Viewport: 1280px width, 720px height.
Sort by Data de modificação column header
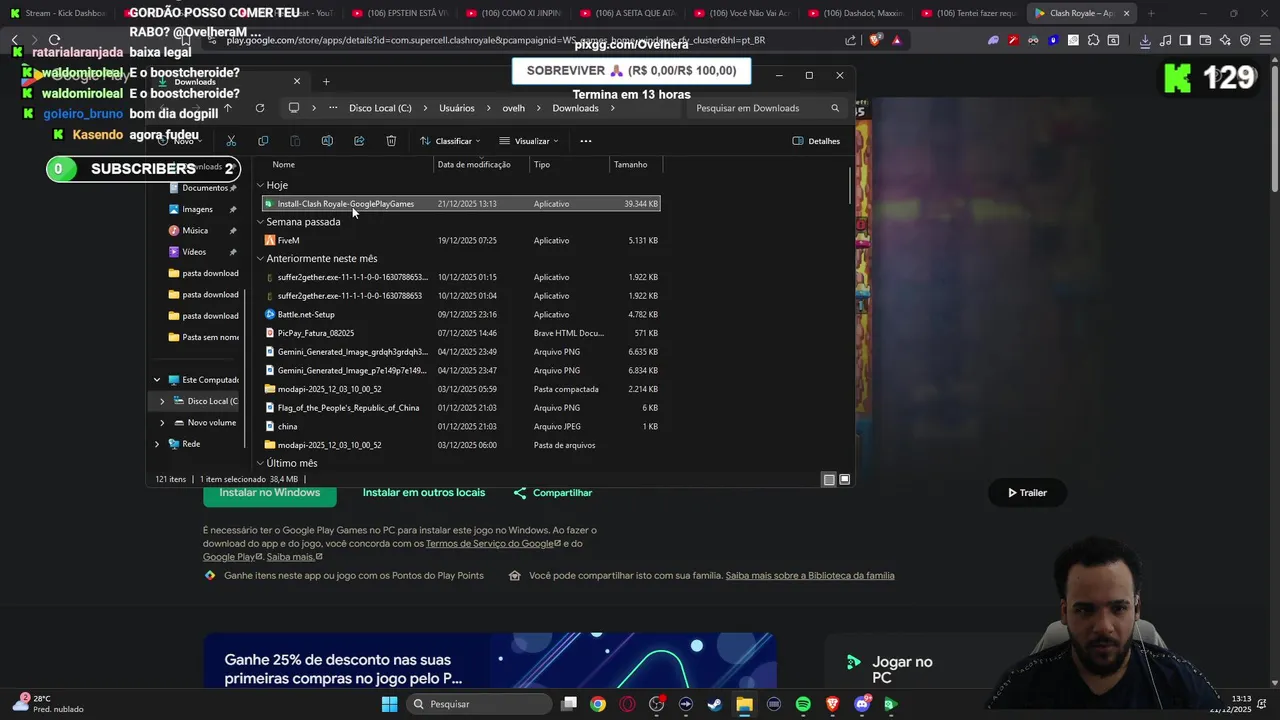coord(474,165)
